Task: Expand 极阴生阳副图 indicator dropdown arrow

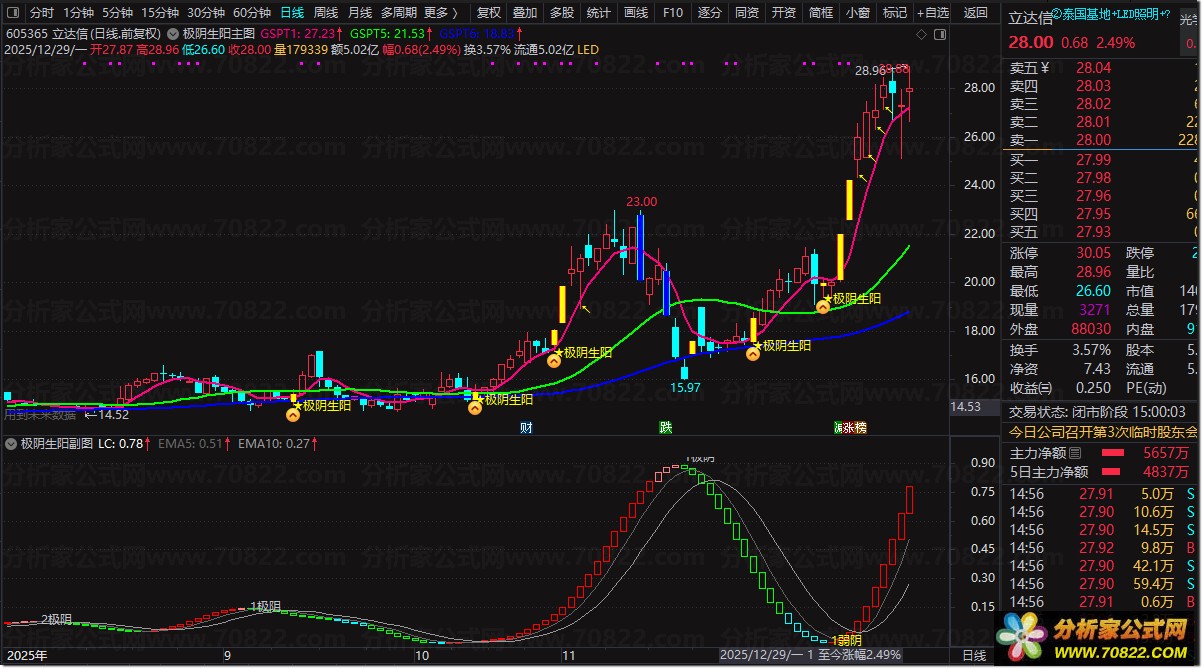Action: [12, 442]
